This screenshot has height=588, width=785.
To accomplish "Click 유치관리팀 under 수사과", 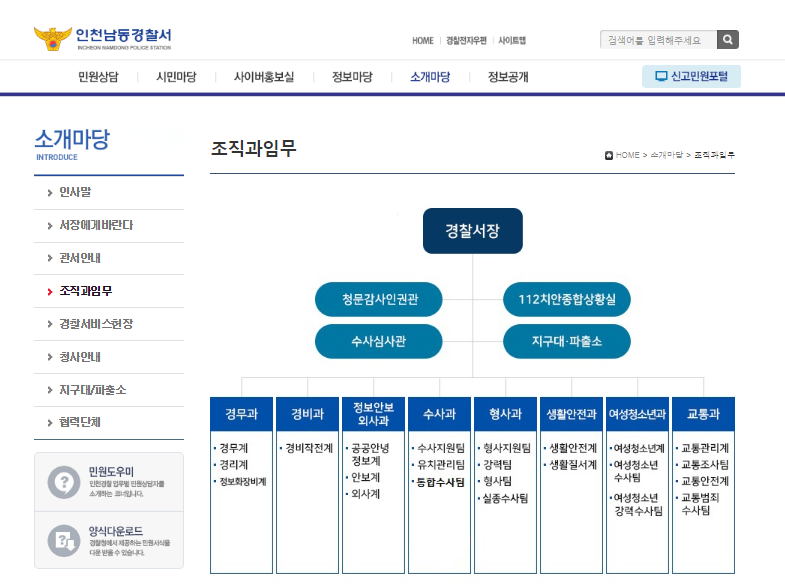I will click(441, 465).
